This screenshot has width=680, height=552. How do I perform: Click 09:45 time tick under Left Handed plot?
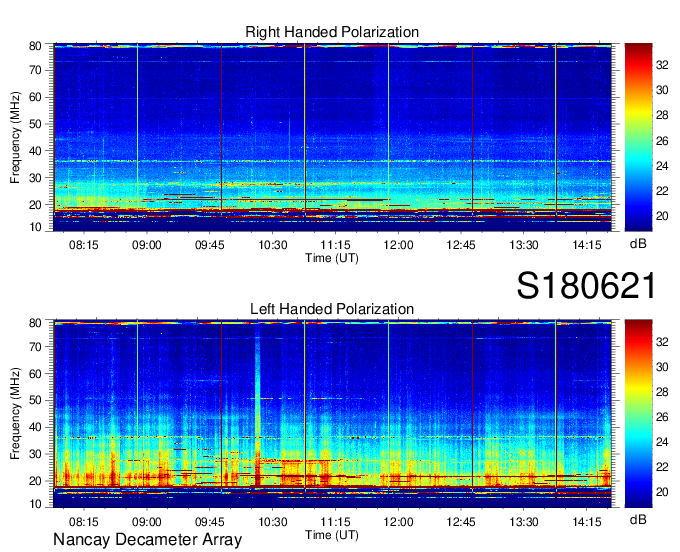[x=209, y=522]
